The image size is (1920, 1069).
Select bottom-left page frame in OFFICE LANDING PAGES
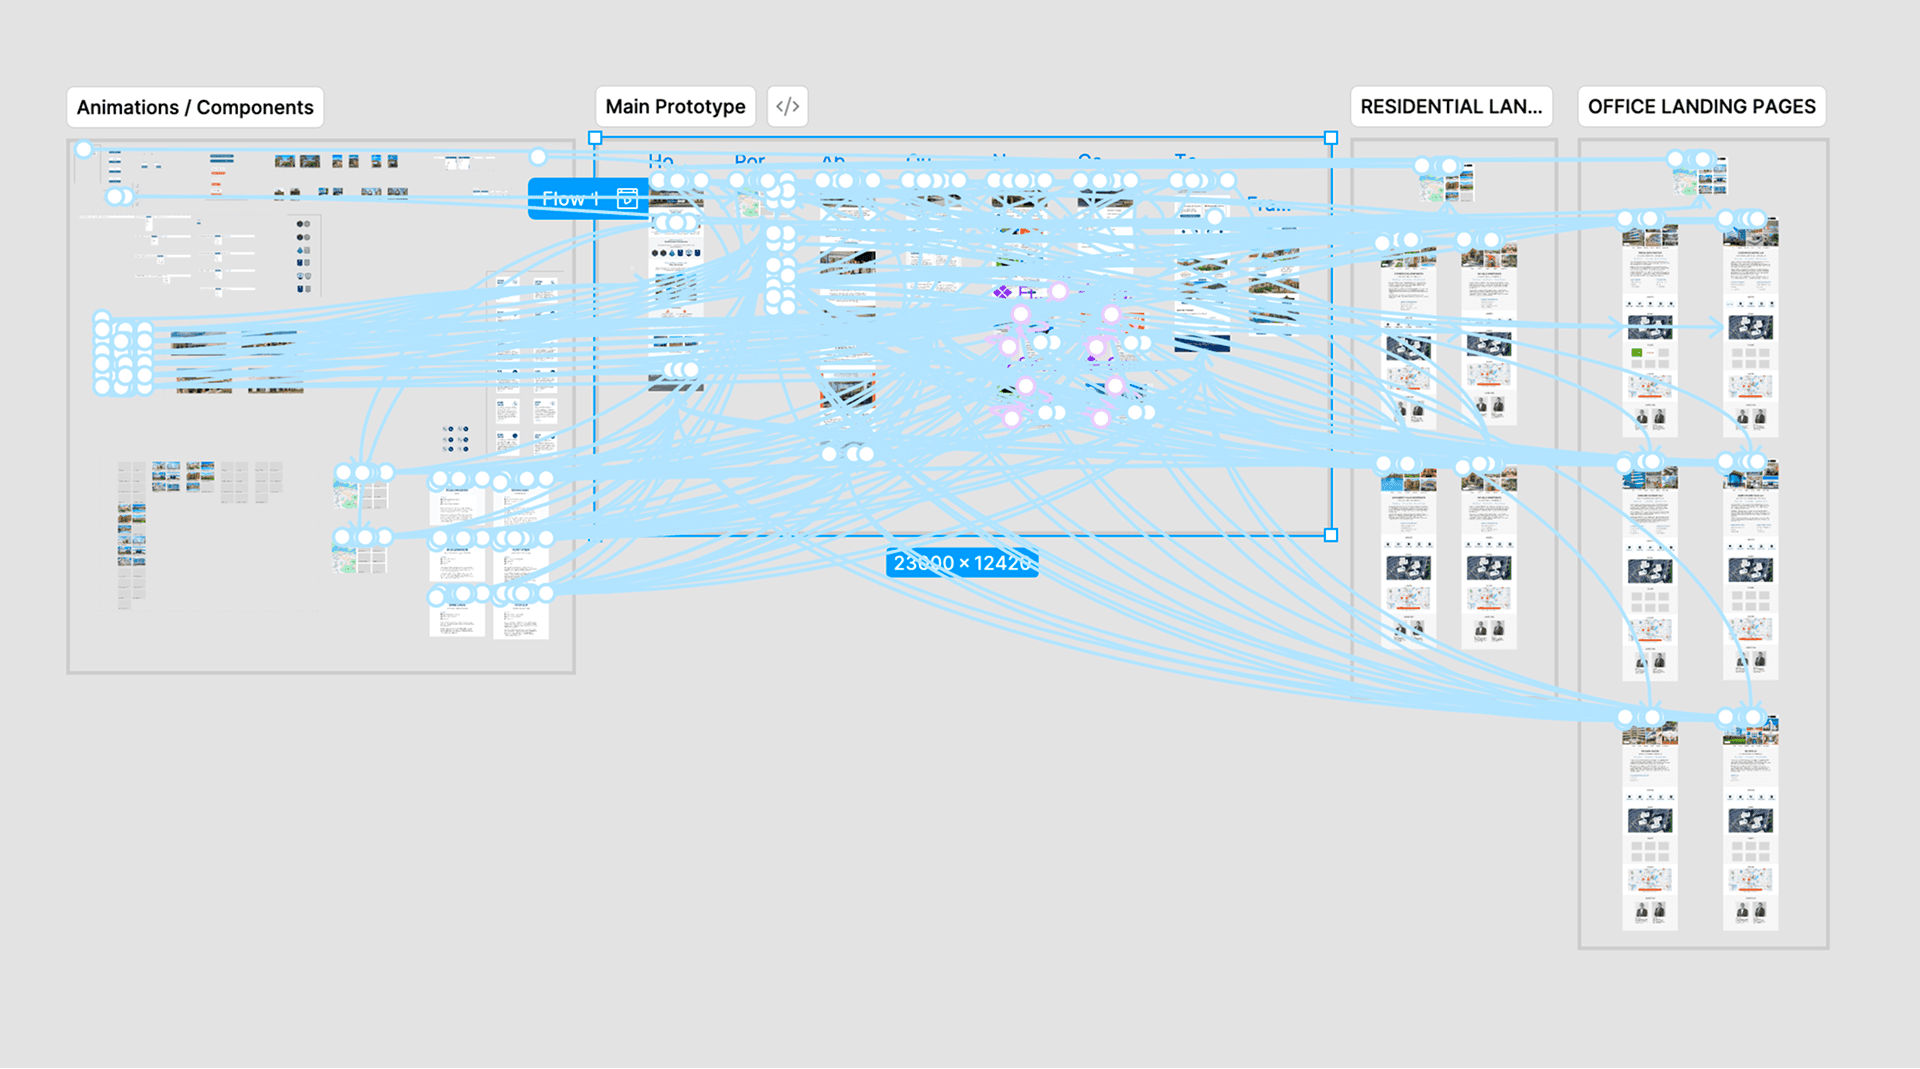pos(1650,825)
